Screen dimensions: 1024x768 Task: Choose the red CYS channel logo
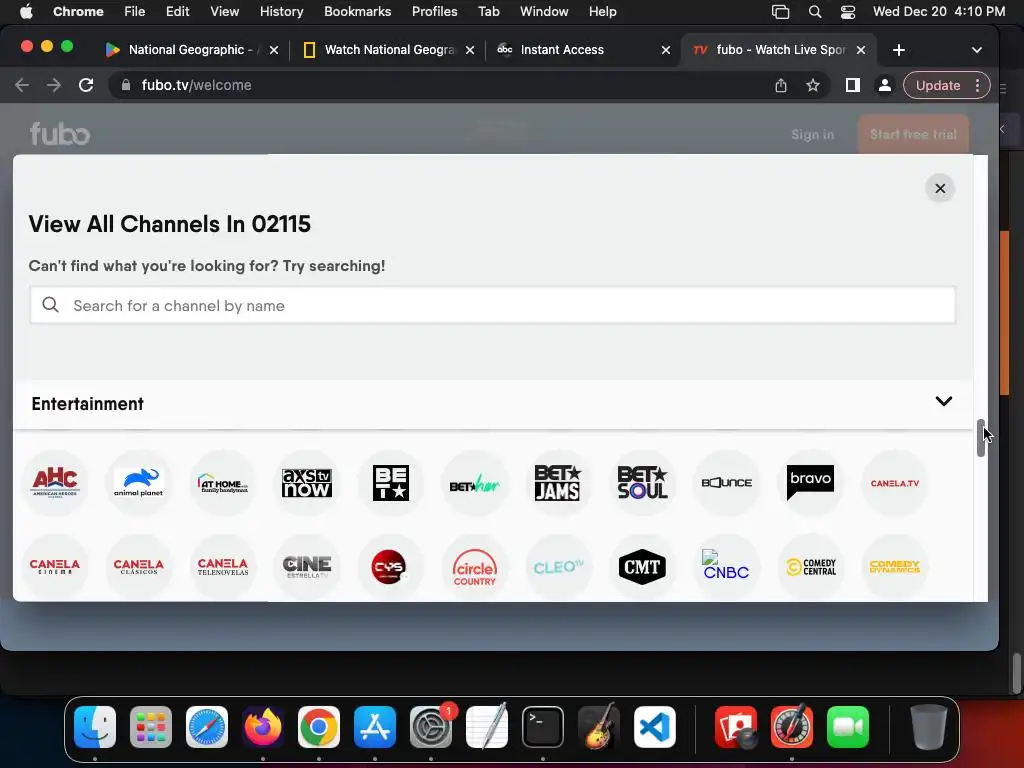click(391, 567)
